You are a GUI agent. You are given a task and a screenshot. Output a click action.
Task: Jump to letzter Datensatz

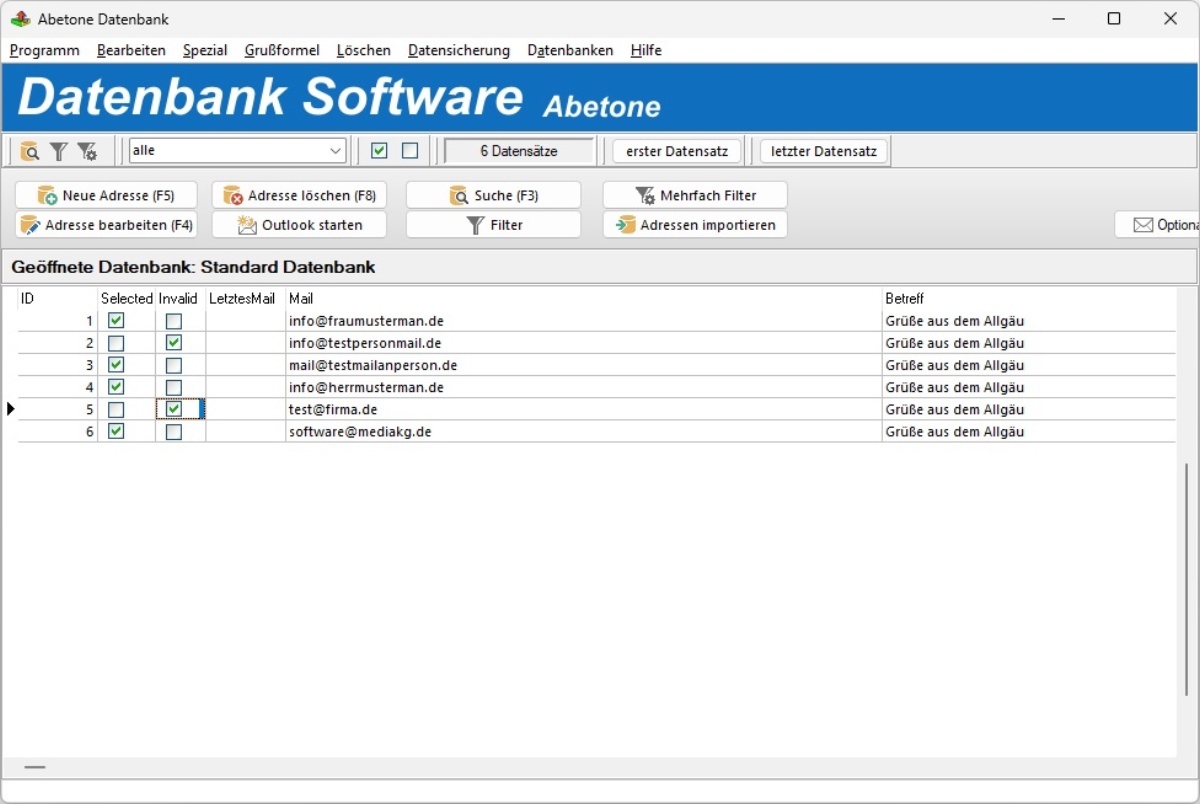coord(824,151)
